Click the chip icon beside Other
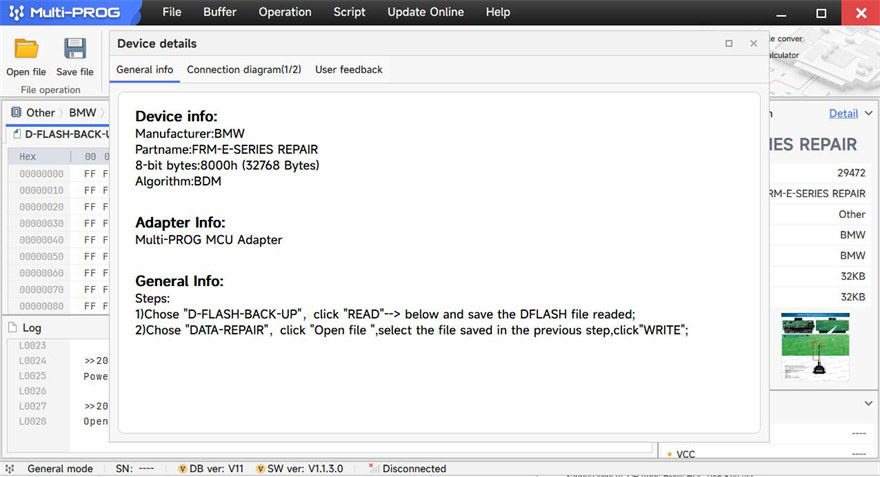This screenshot has height=477, width=880. pyautogui.click(x=16, y=112)
